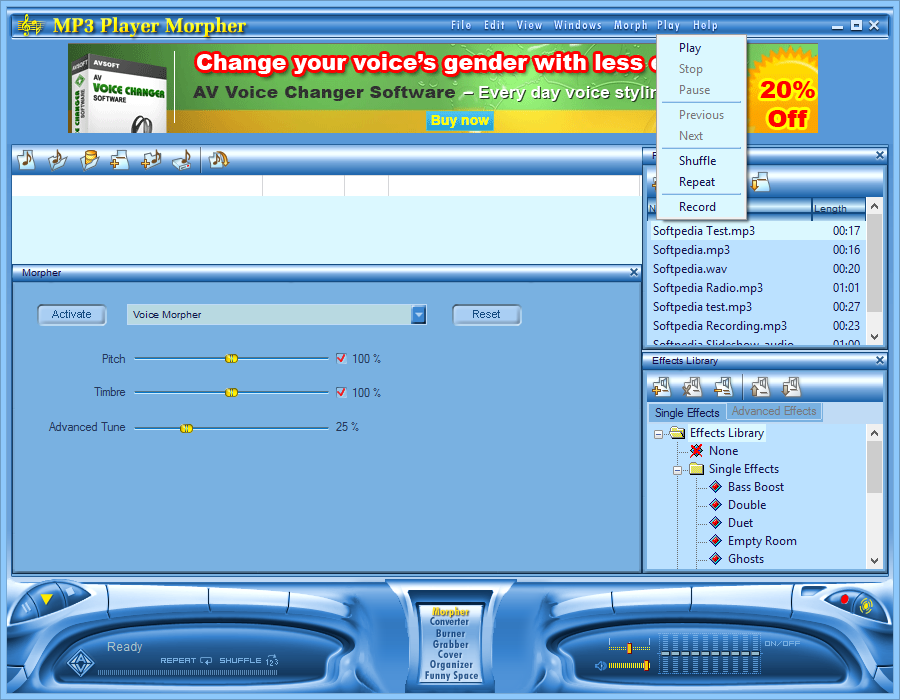The width and height of the screenshot is (900, 700).
Task: Click the move effect up arrow icon
Action: 760,387
